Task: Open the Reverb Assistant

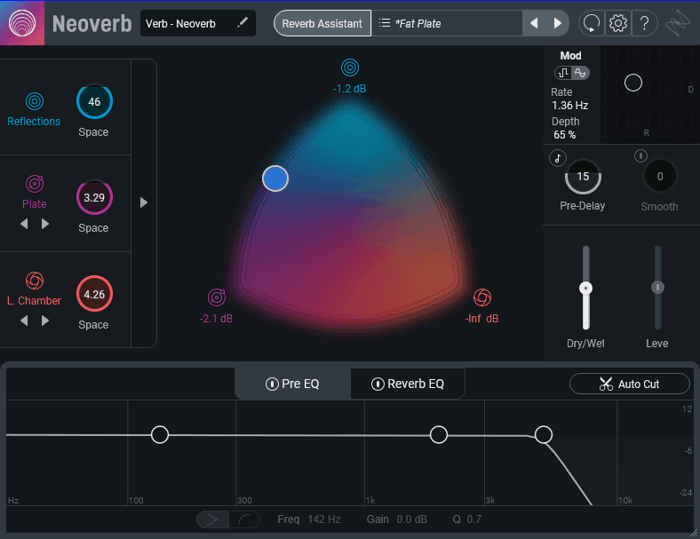Action: click(x=322, y=23)
